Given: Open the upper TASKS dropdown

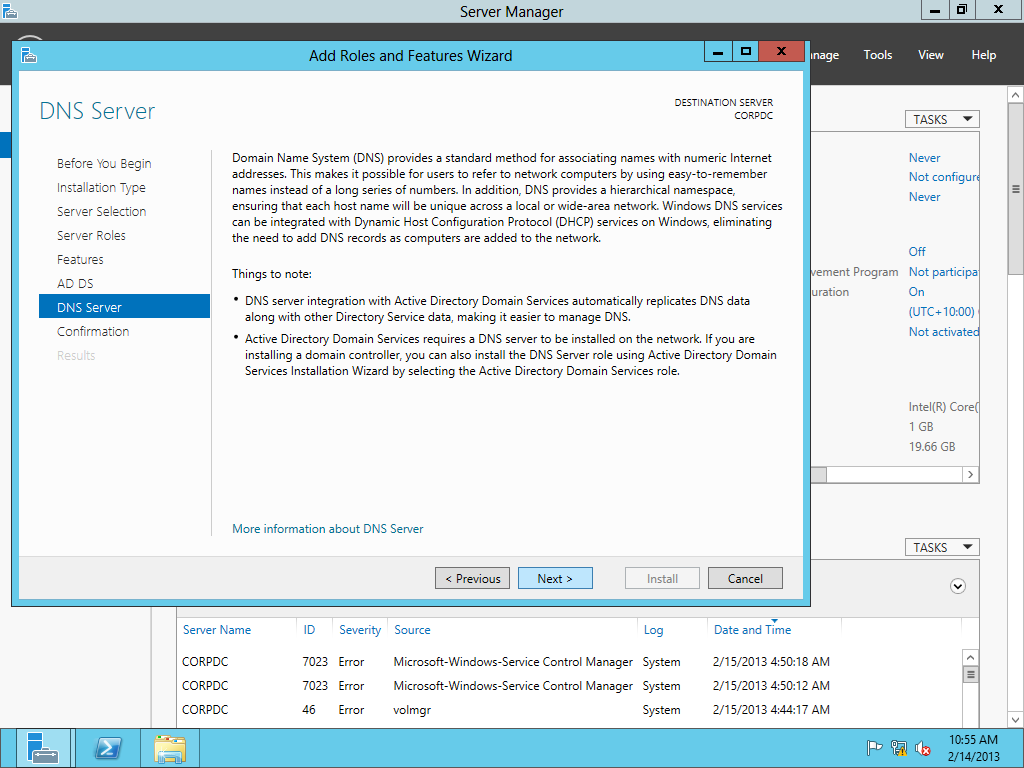Looking at the screenshot, I should [942, 119].
